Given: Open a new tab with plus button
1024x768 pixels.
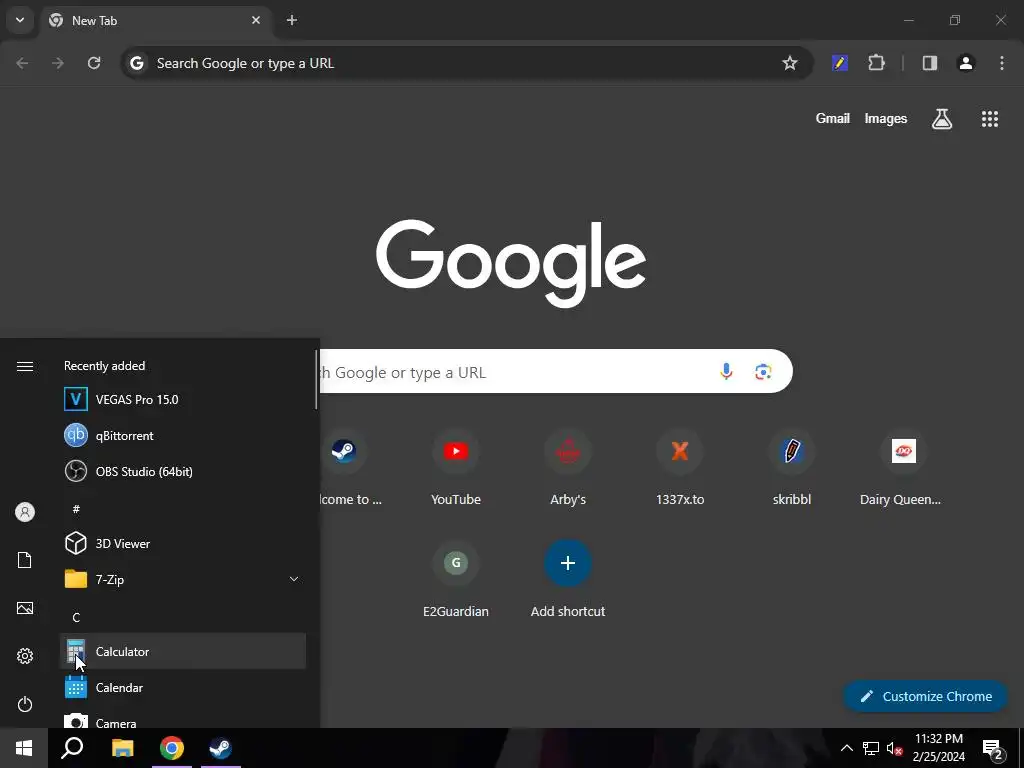Looking at the screenshot, I should click(292, 20).
